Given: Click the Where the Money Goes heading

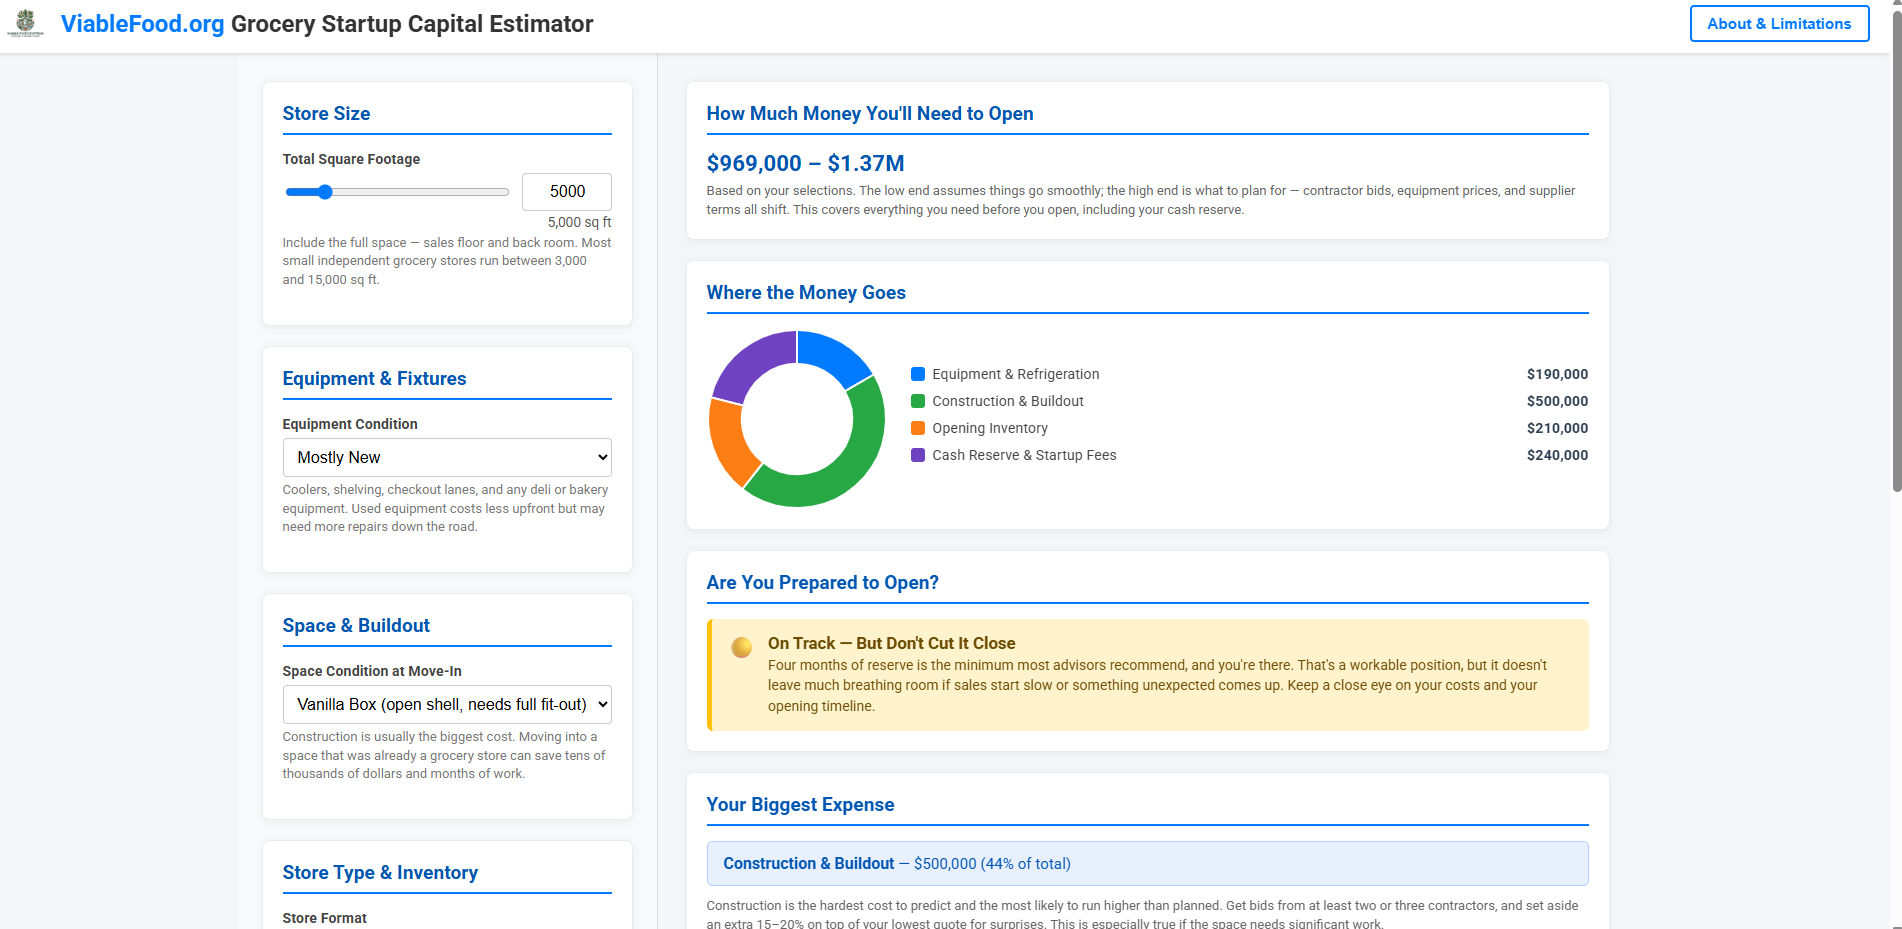Looking at the screenshot, I should click(806, 293).
